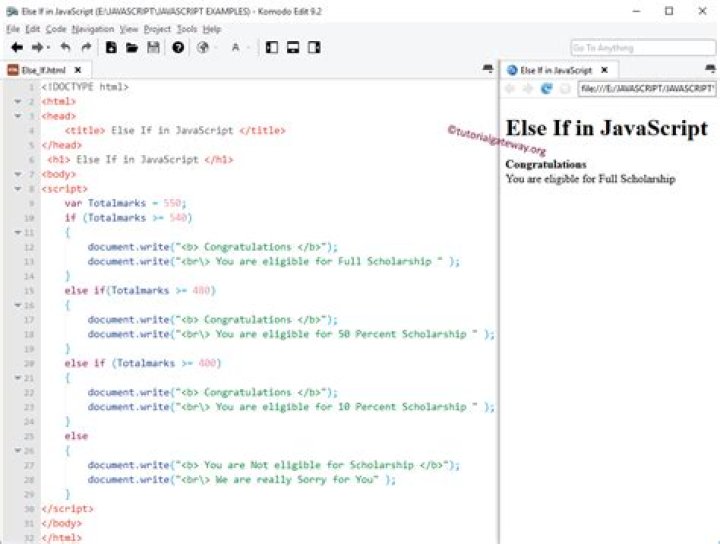Screen dimensions: 720x544
Task: Click the preview browser URL field
Action: pyautogui.click(x=647, y=89)
